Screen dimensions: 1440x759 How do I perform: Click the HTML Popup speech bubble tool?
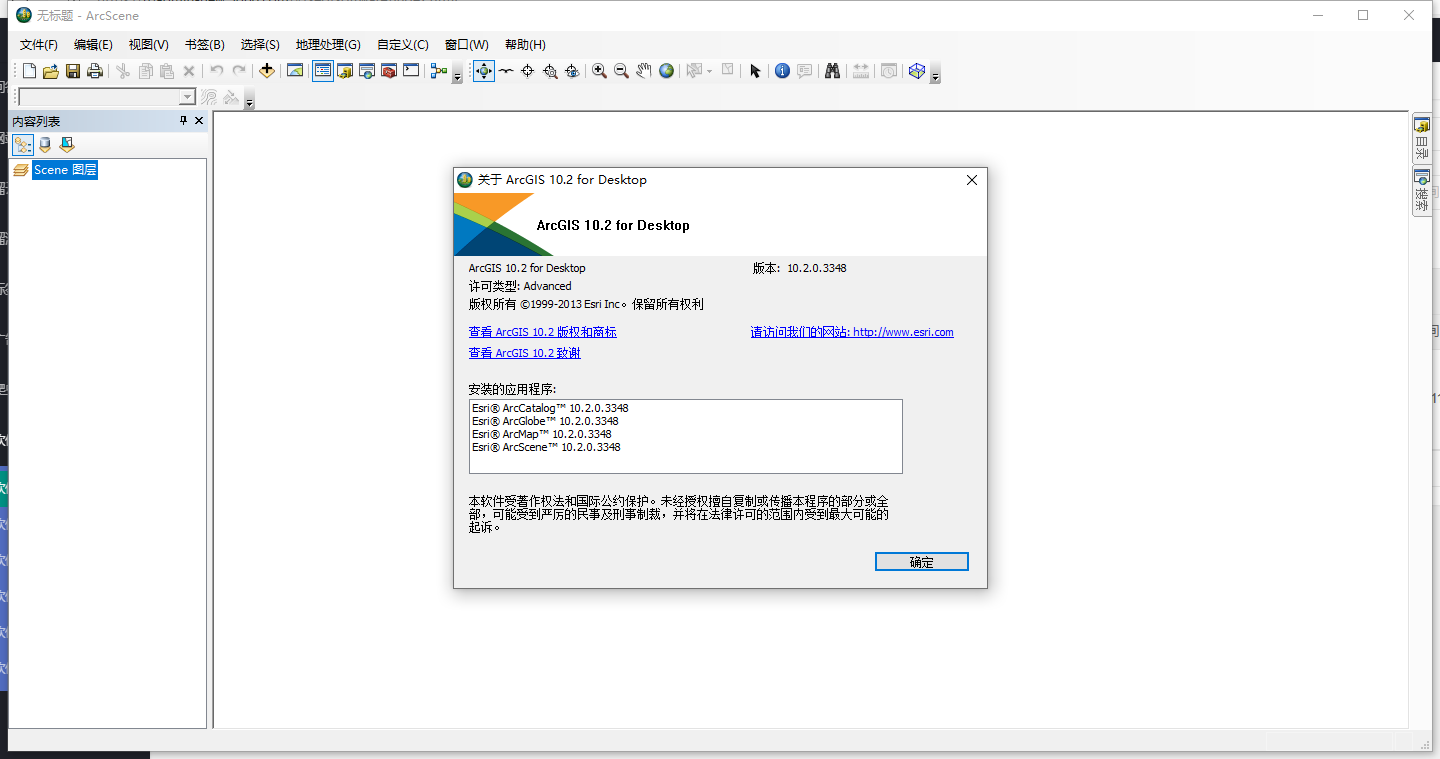805,71
